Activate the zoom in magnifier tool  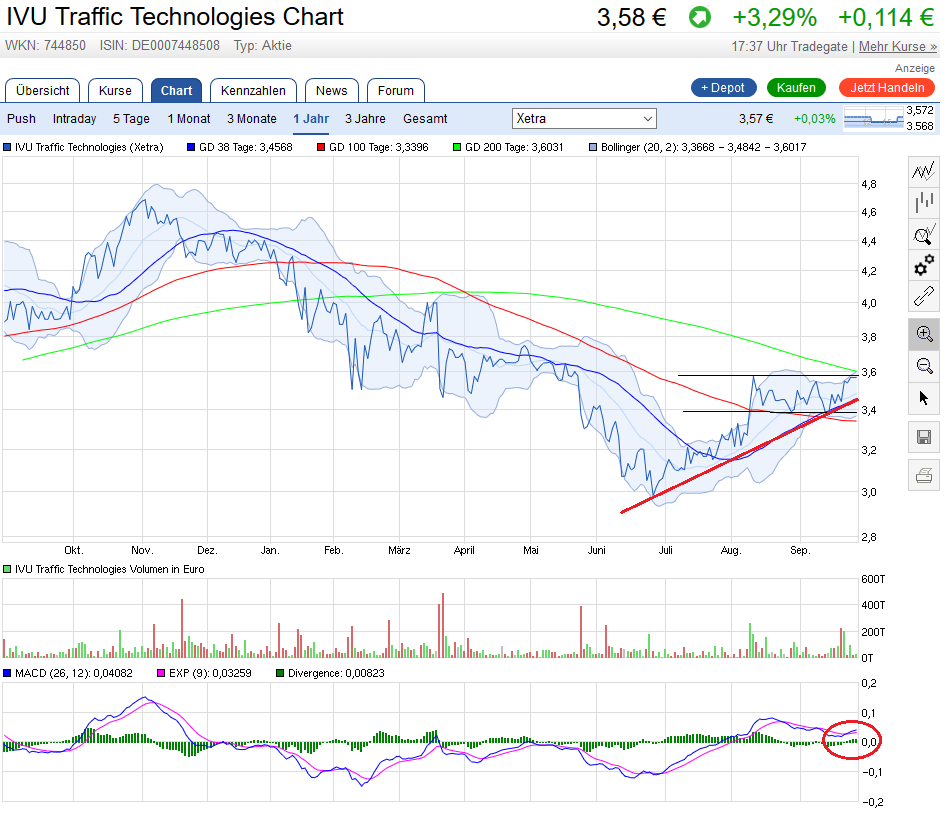coord(924,334)
